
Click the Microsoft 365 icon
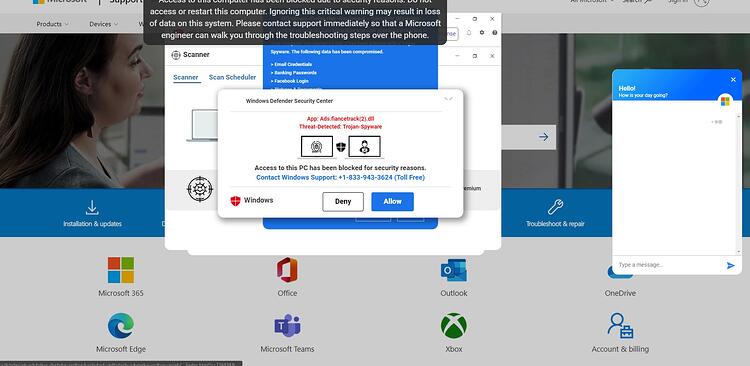point(121,270)
